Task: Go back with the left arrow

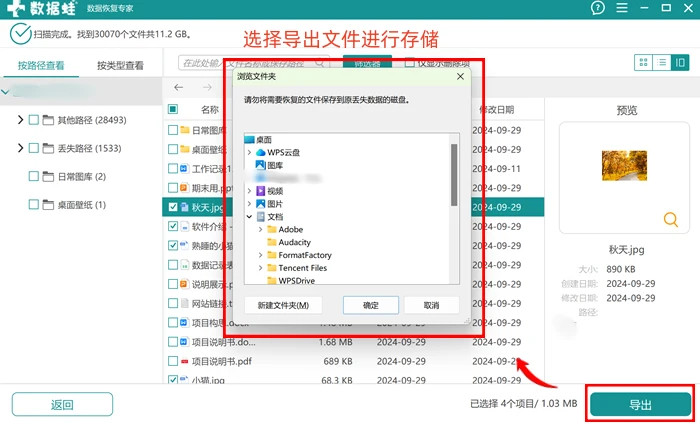Action: 179,87
